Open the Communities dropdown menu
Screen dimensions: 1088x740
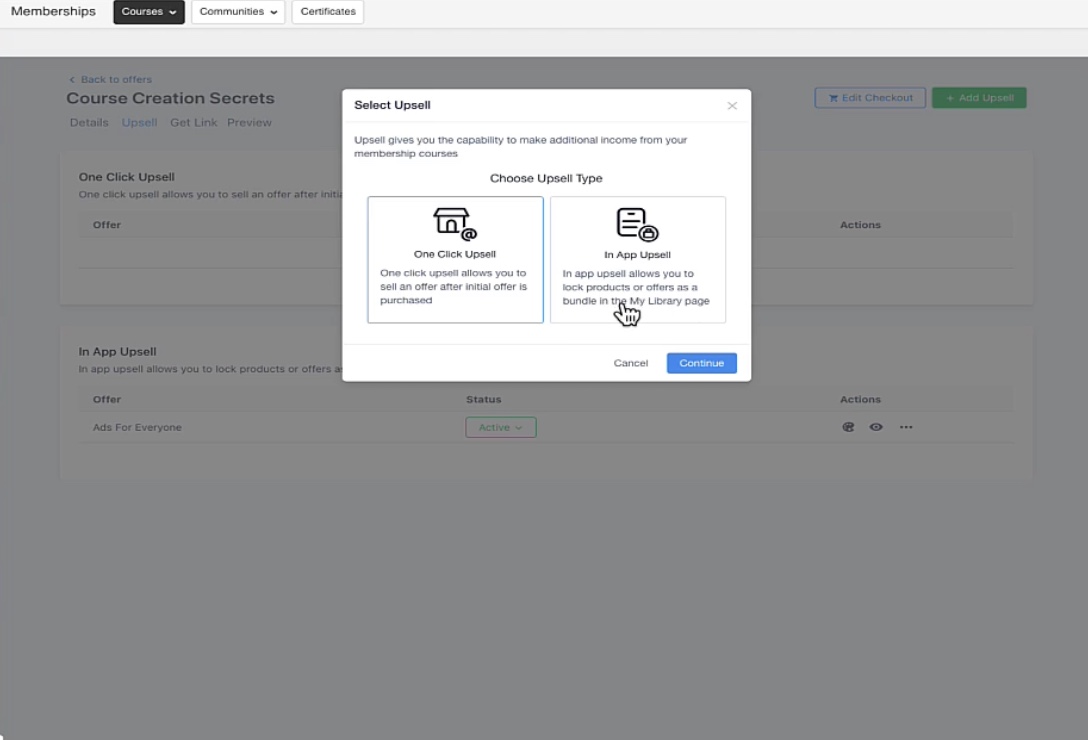(x=238, y=12)
